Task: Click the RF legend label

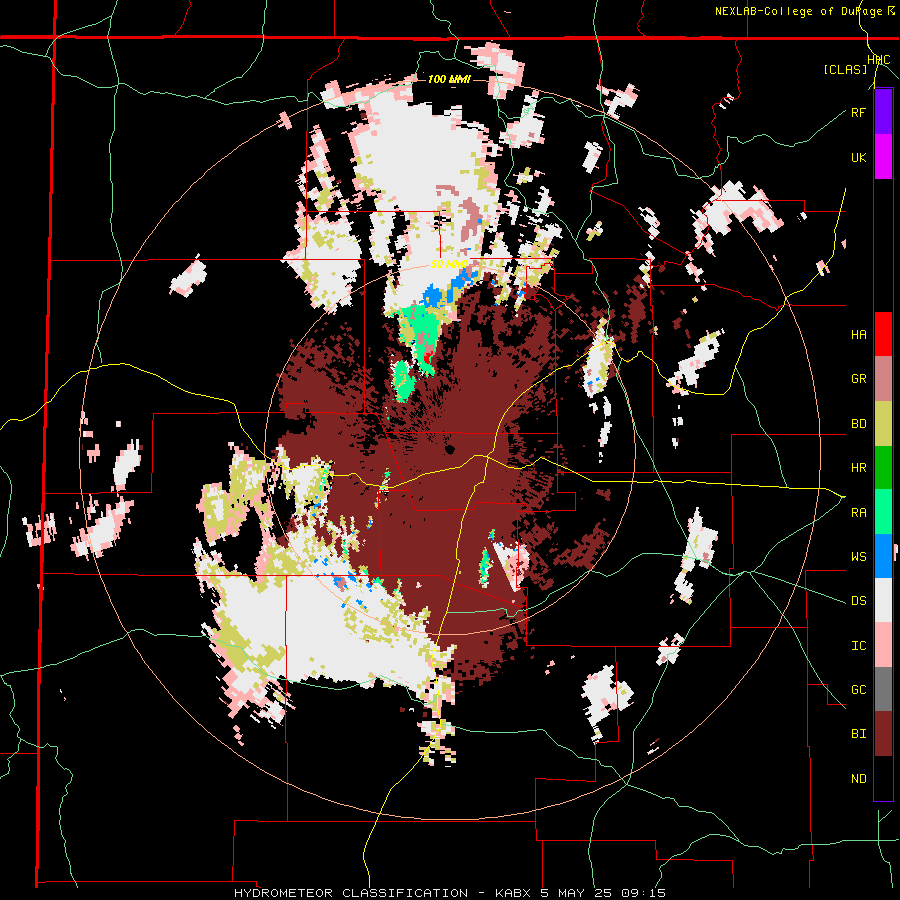Action: pyautogui.click(x=858, y=112)
